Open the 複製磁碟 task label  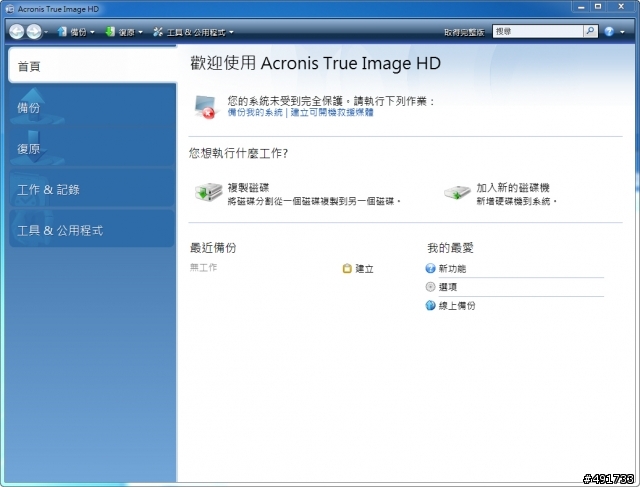click(x=248, y=188)
